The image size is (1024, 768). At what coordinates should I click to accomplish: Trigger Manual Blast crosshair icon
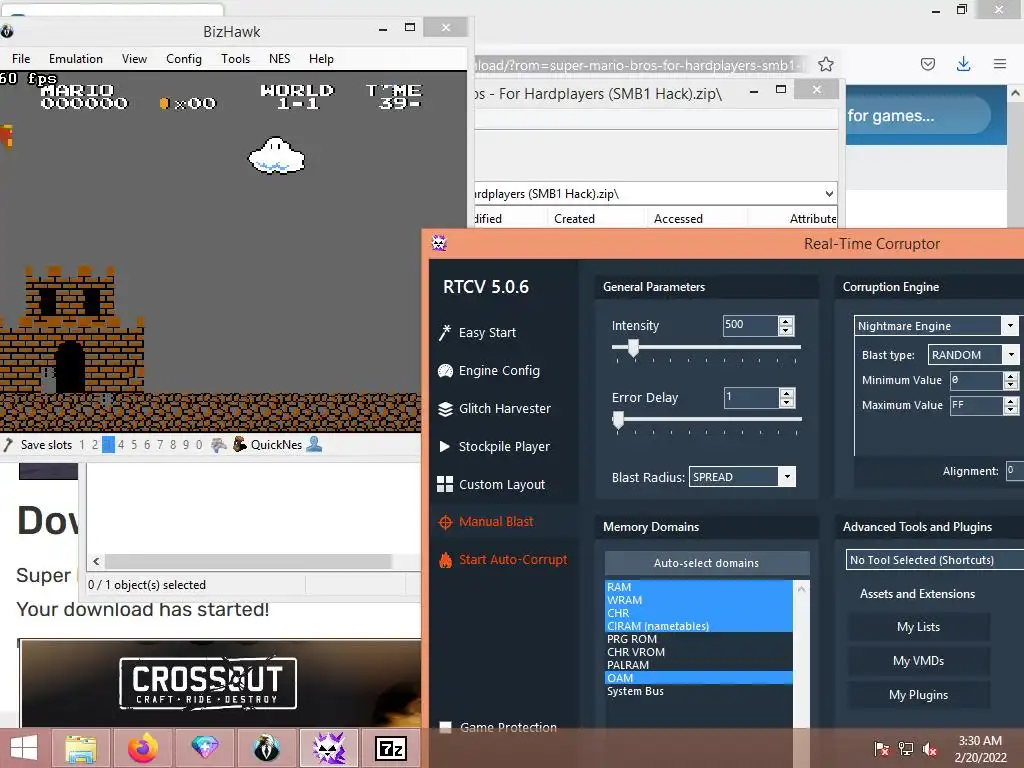coord(445,522)
